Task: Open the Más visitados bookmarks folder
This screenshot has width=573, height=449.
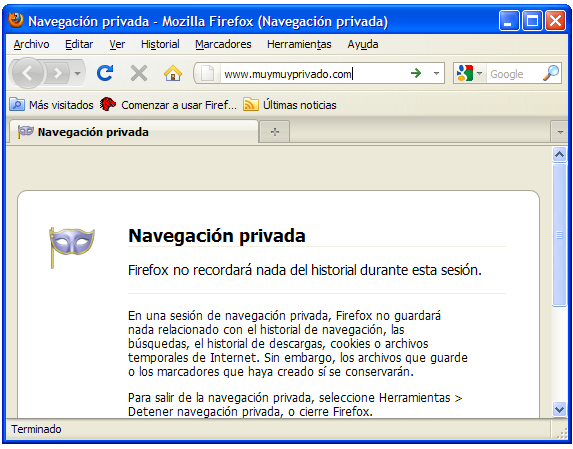Action: point(52,105)
